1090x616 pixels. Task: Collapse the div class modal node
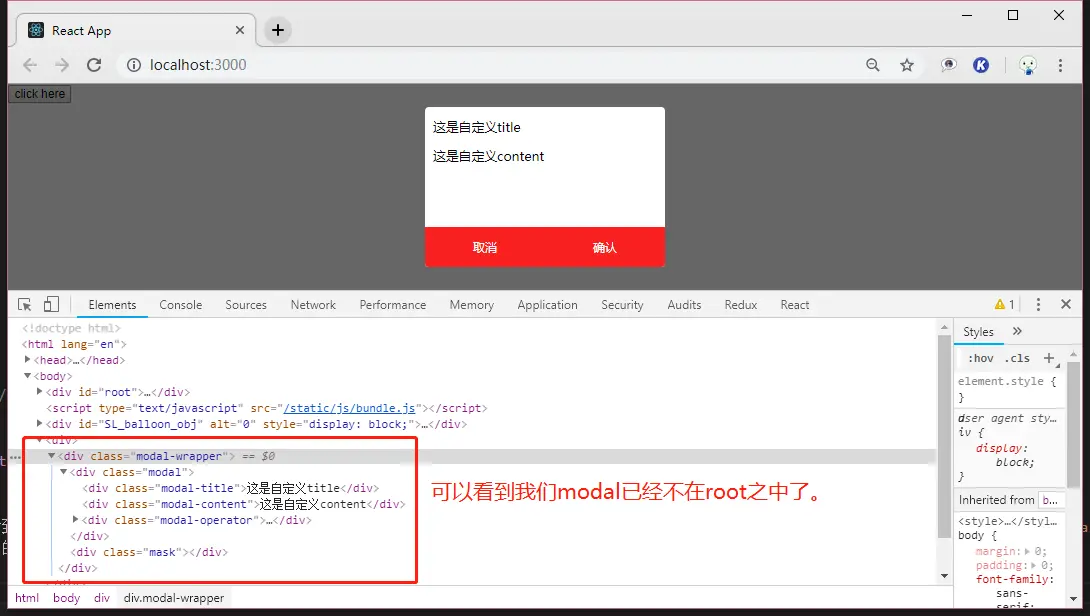63,471
